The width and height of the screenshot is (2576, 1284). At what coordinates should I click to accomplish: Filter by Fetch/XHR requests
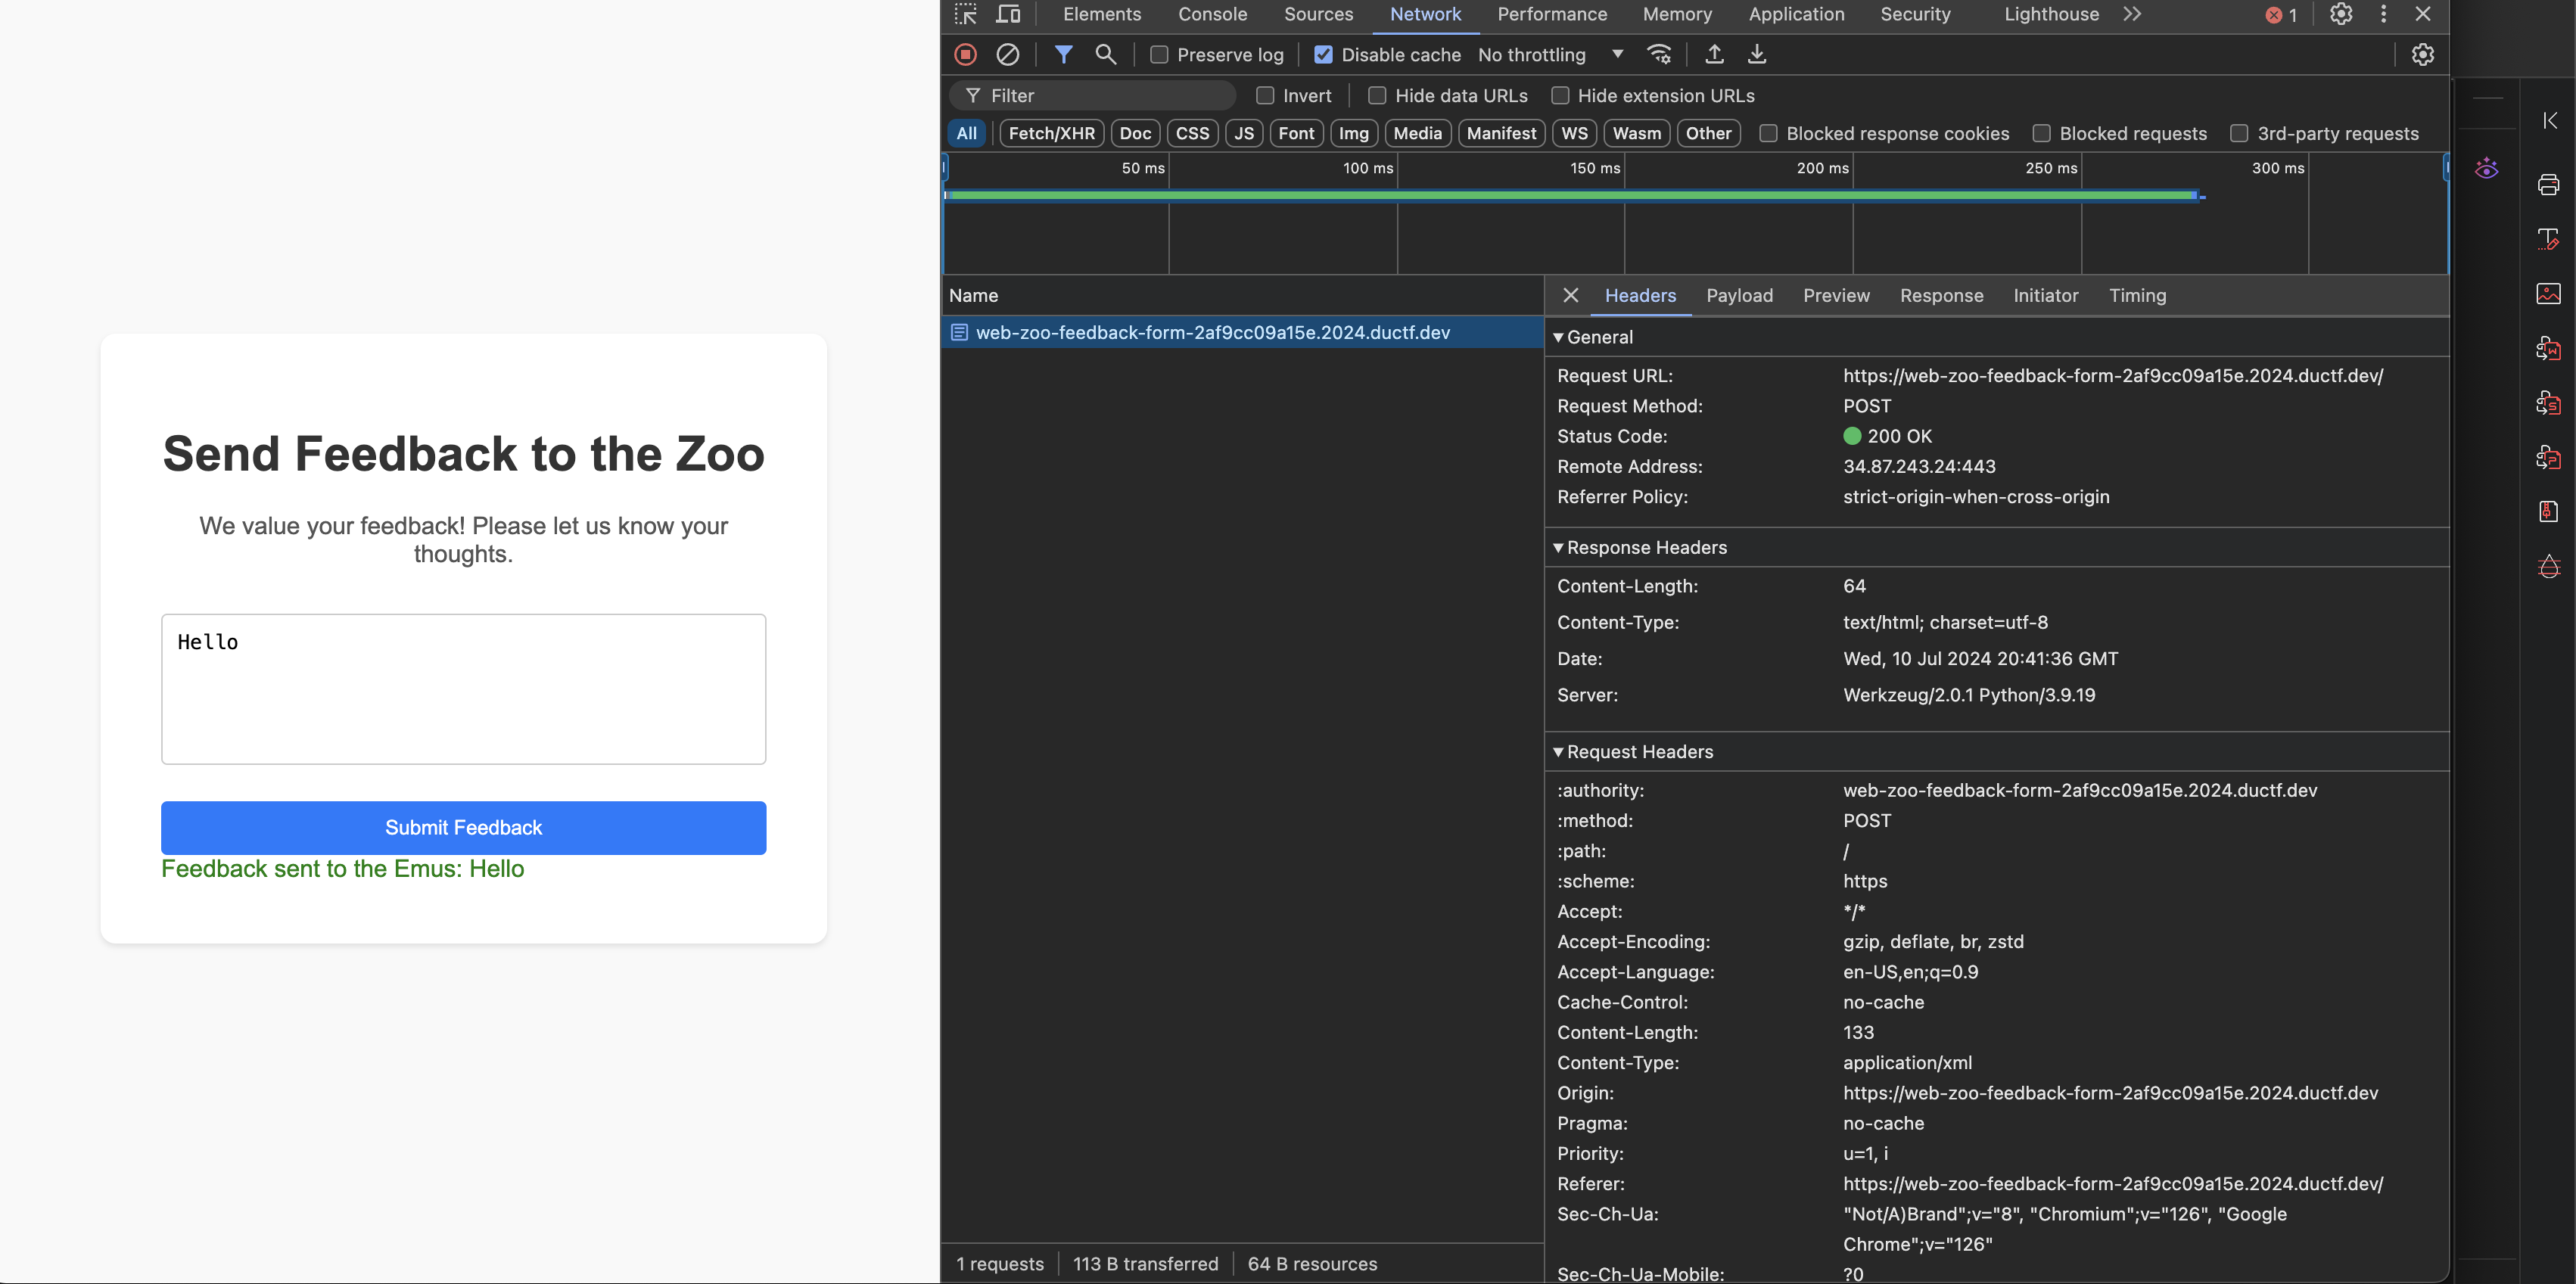(x=1051, y=133)
